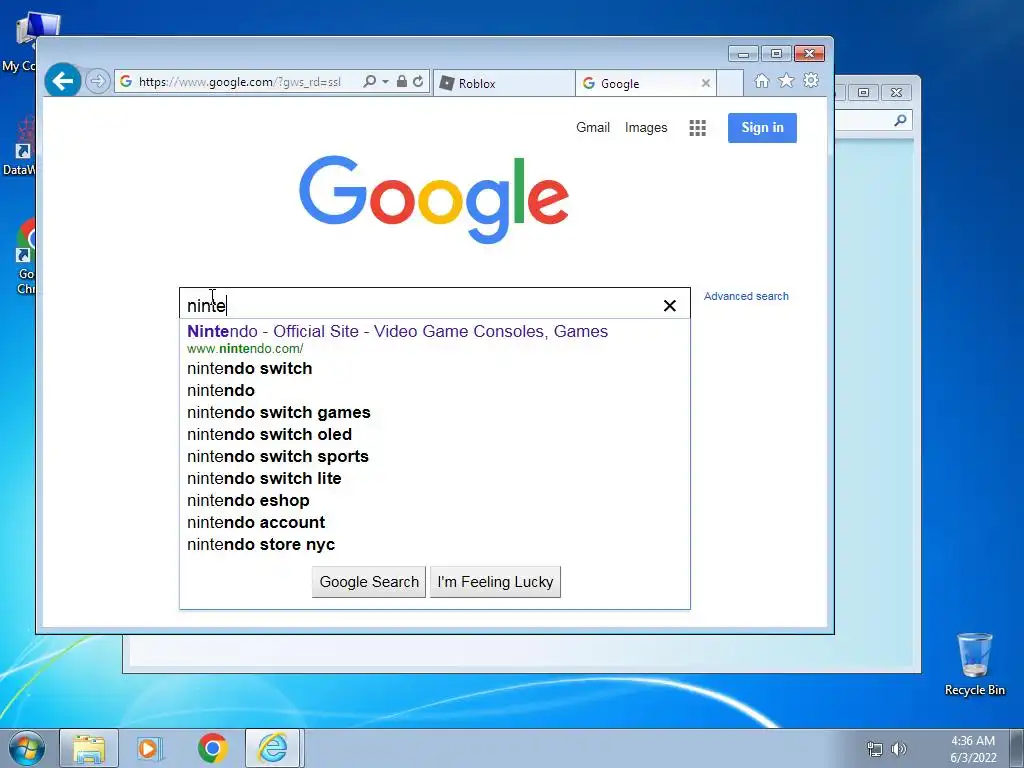Close the Google browser window
This screenshot has width=1024, height=768.
(x=810, y=54)
